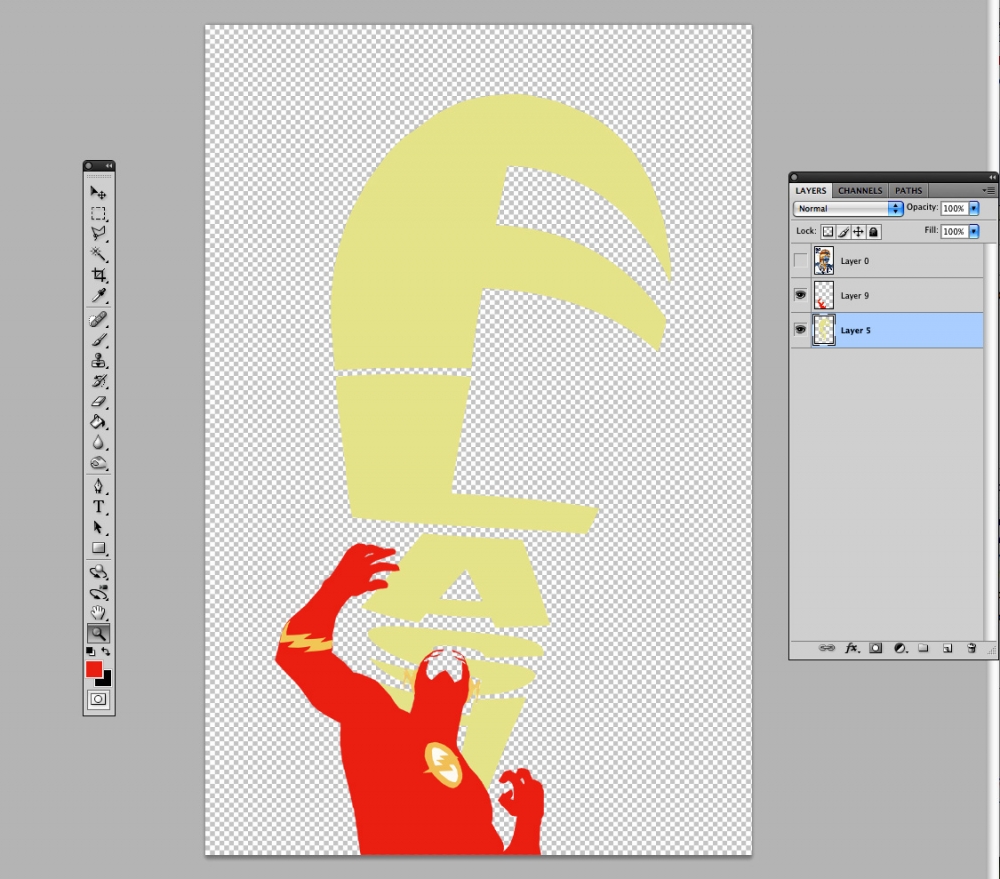The height and width of the screenshot is (879, 1000).
Task: Create new fill or adjustment layer
Action: tap(900, 648)
